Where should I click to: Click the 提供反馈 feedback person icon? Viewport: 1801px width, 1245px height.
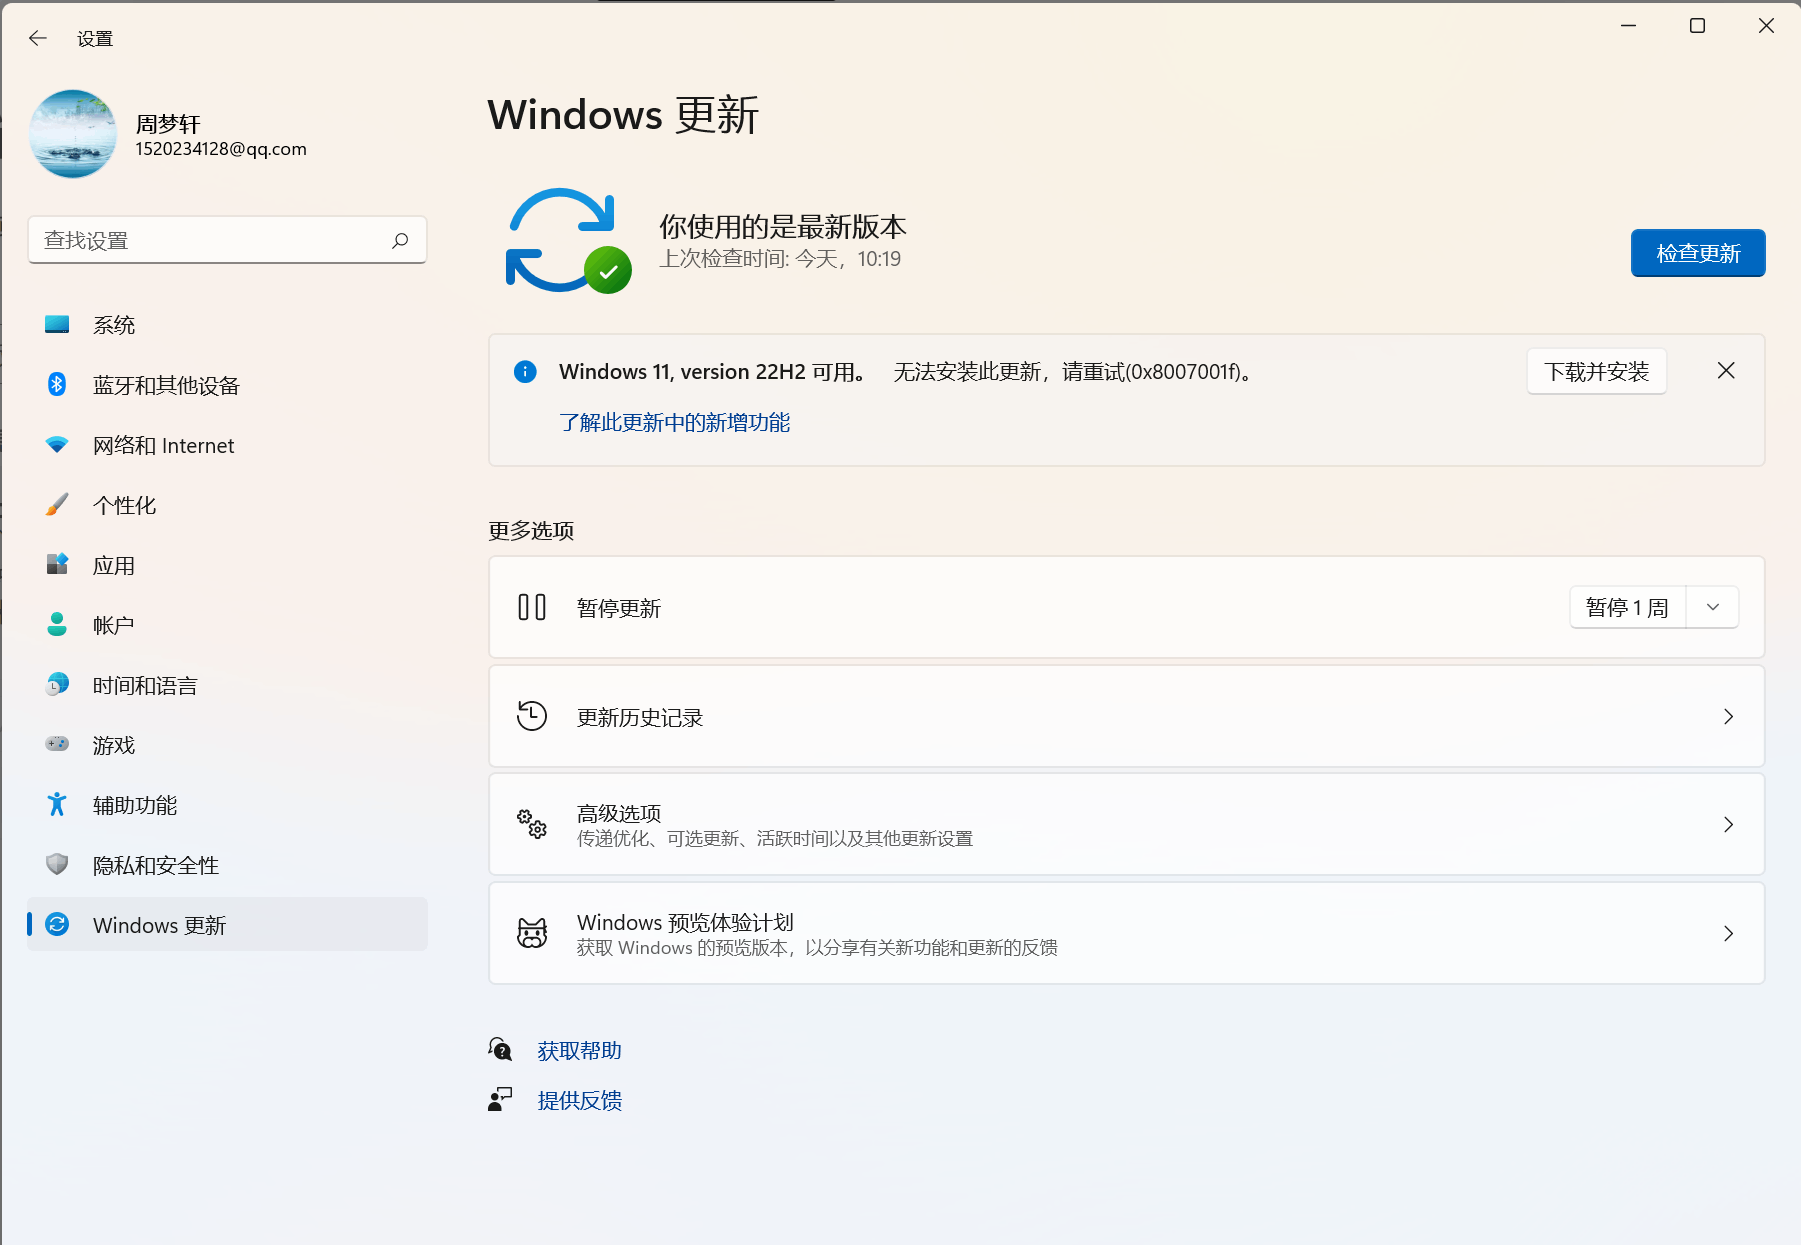point(500,1100)
